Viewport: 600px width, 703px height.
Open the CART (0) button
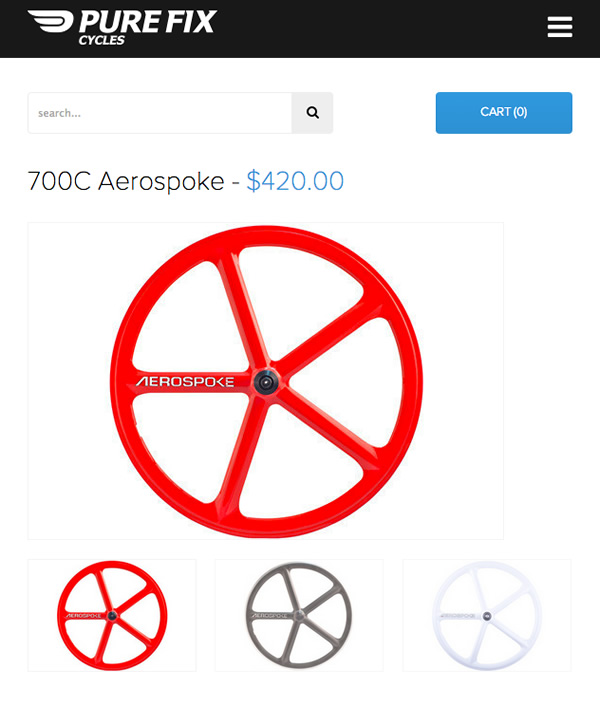(504, 113)
